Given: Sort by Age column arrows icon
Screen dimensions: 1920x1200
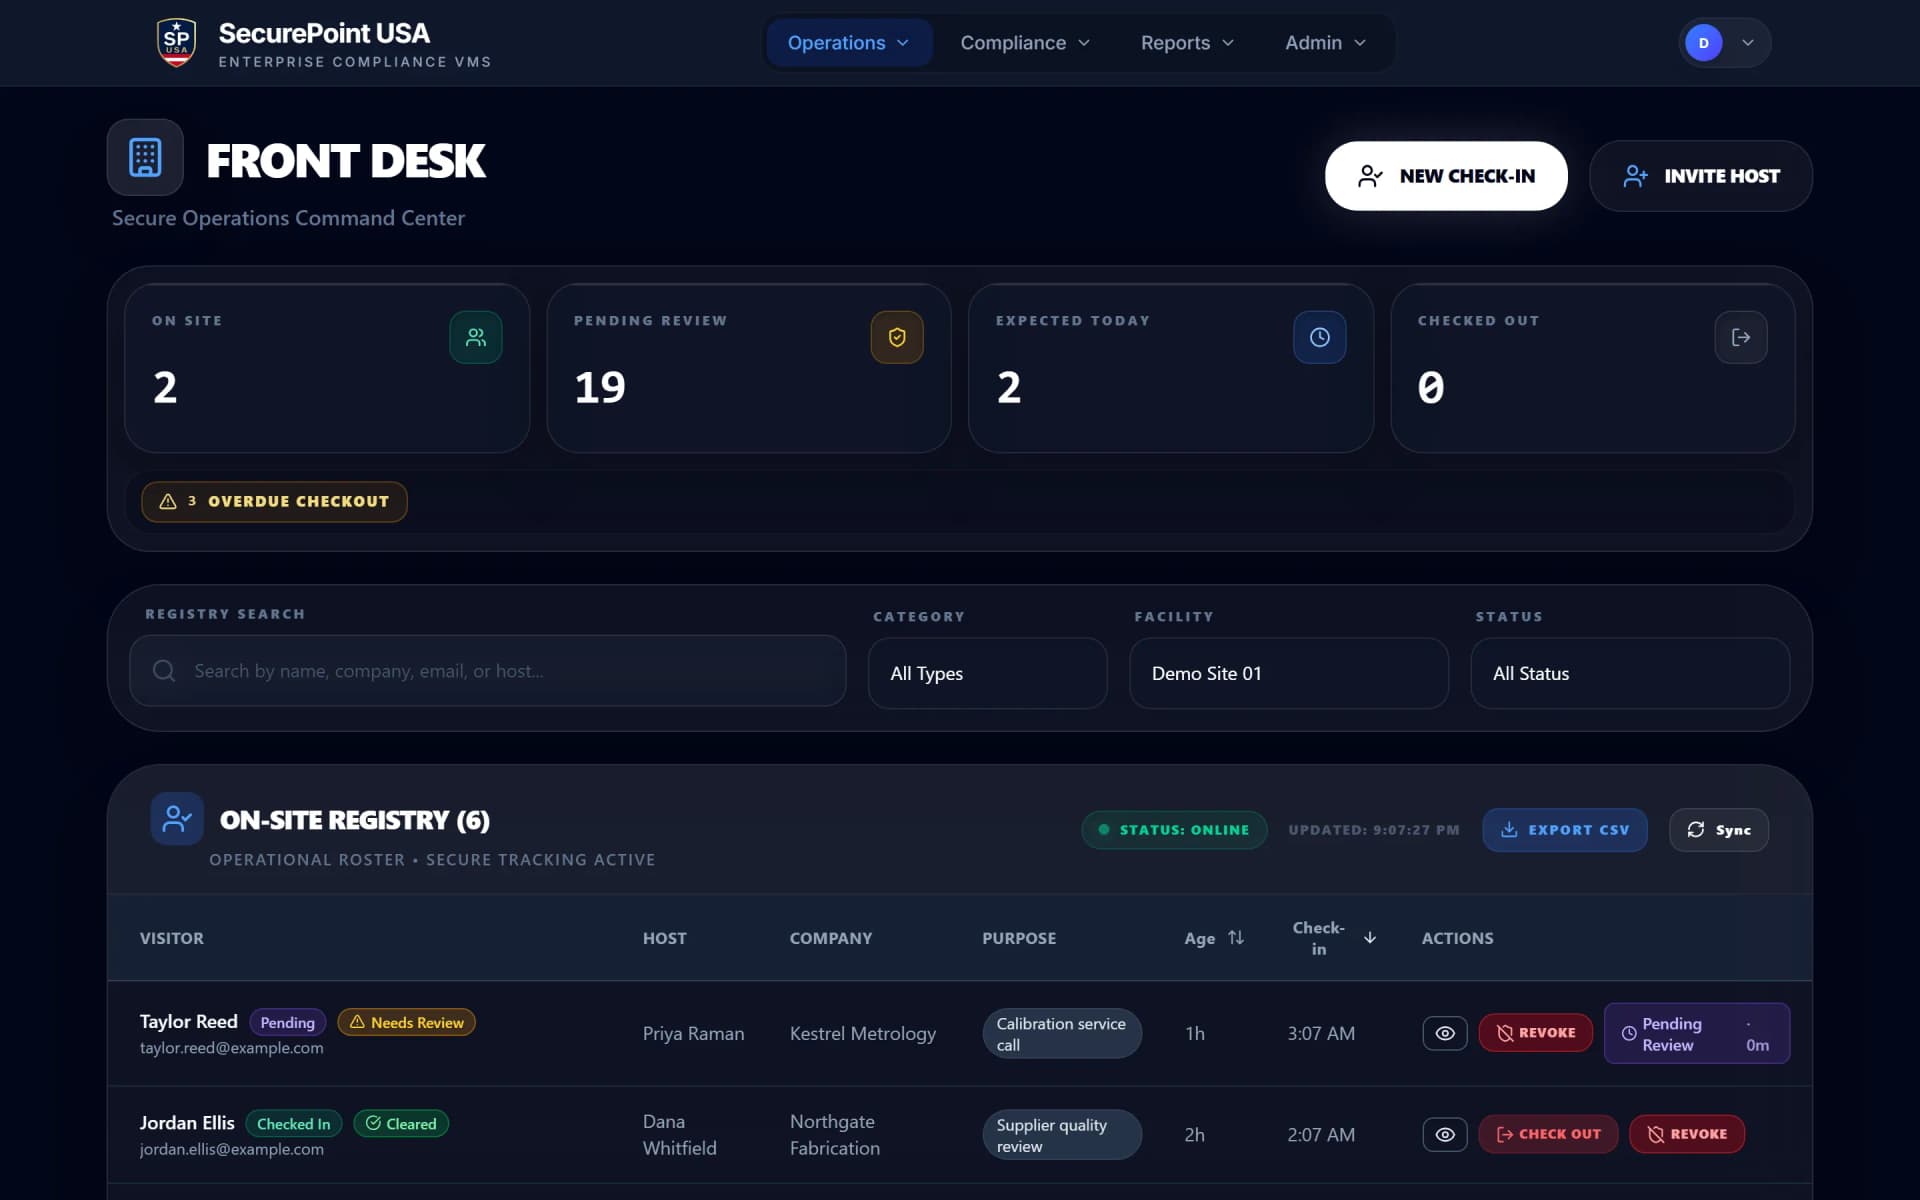Looking at the screenshot, I should point(1236,937).
